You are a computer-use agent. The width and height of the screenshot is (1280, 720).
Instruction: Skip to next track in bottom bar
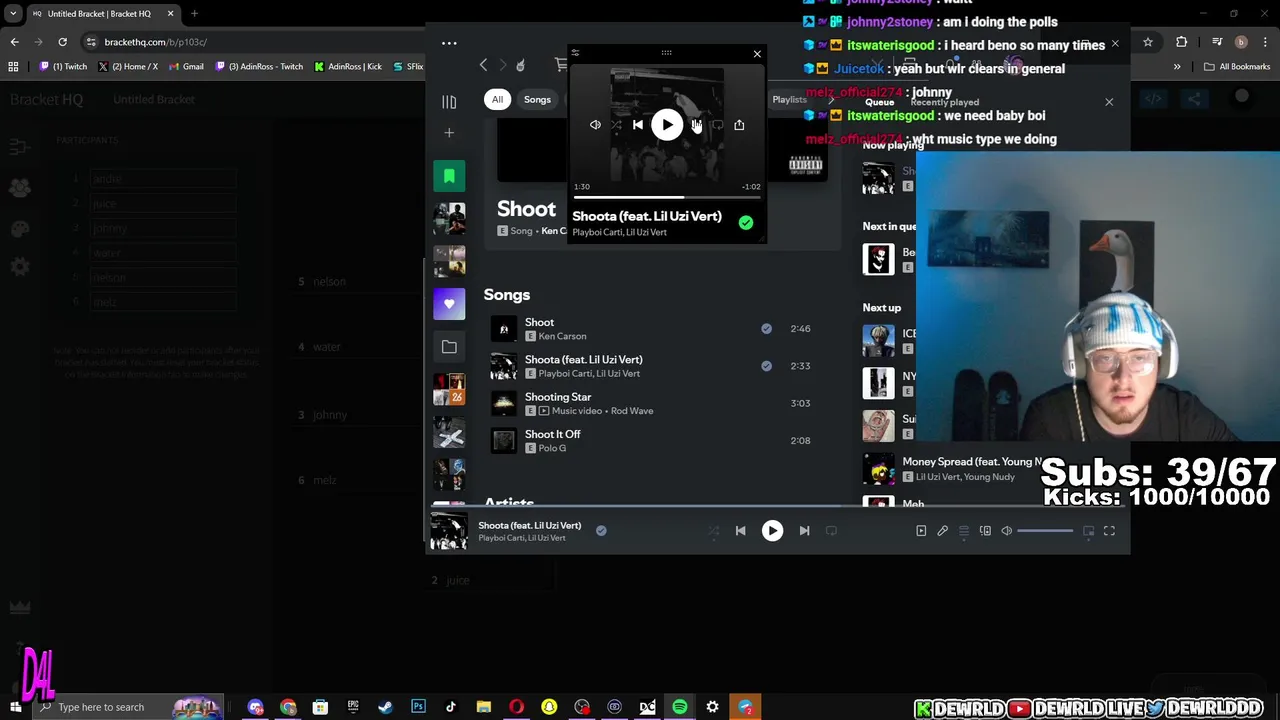coord(804,531)
